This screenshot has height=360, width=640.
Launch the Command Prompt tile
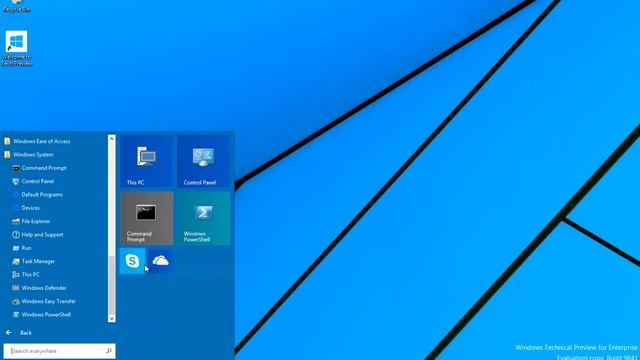pyautogui.click(x=147, y=218)
